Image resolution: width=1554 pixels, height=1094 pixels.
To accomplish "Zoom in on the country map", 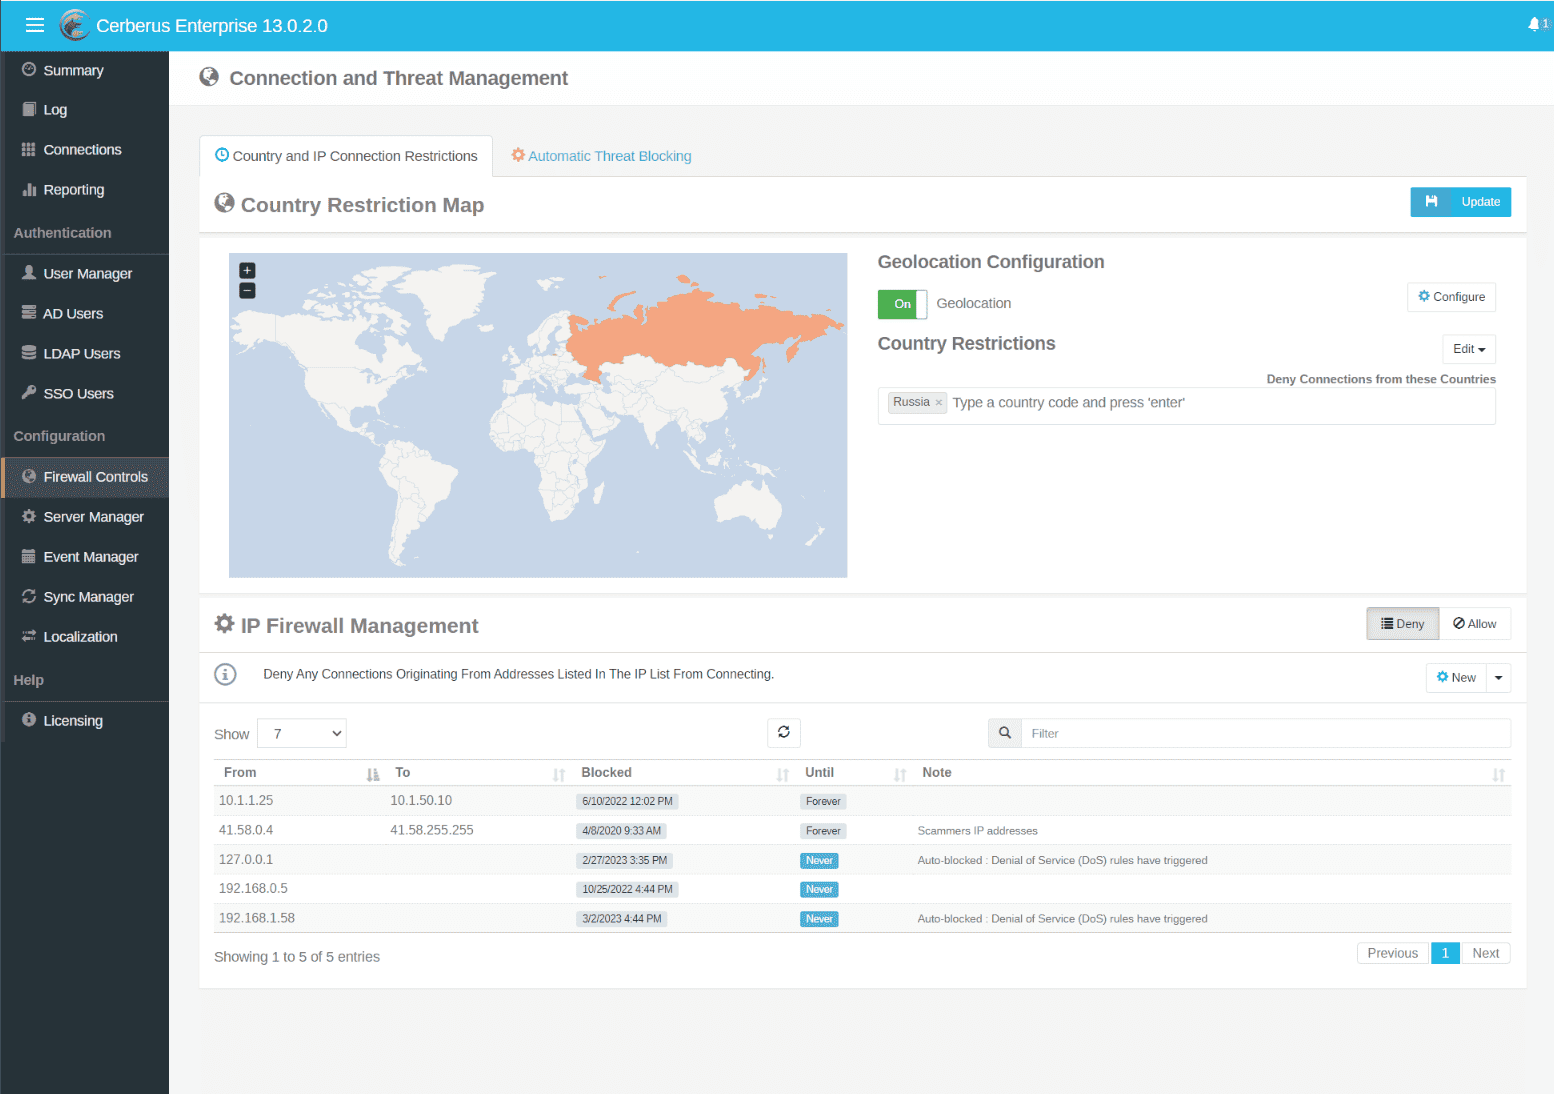I will tap(247, 271).
